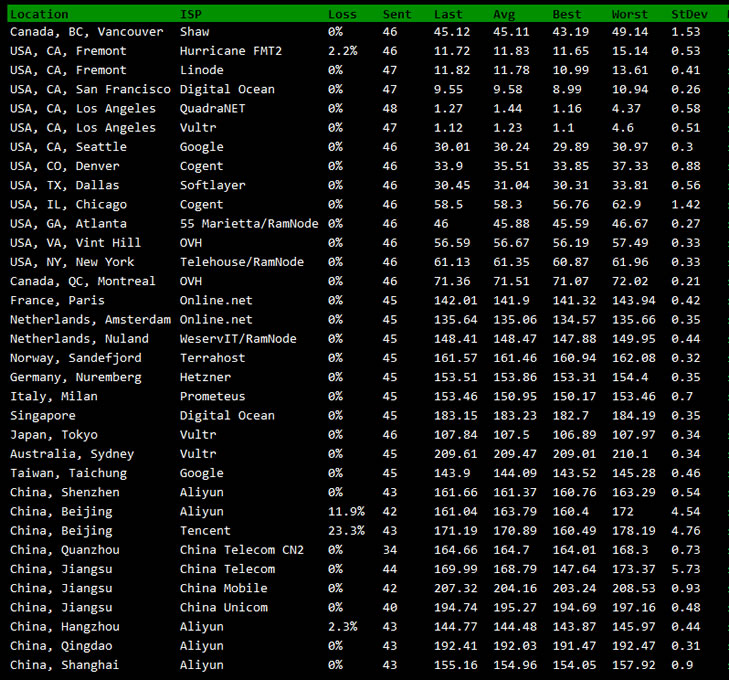The image size is (729, 680).
Task: Click the Last column header
Action: click(x=448, y=14)
